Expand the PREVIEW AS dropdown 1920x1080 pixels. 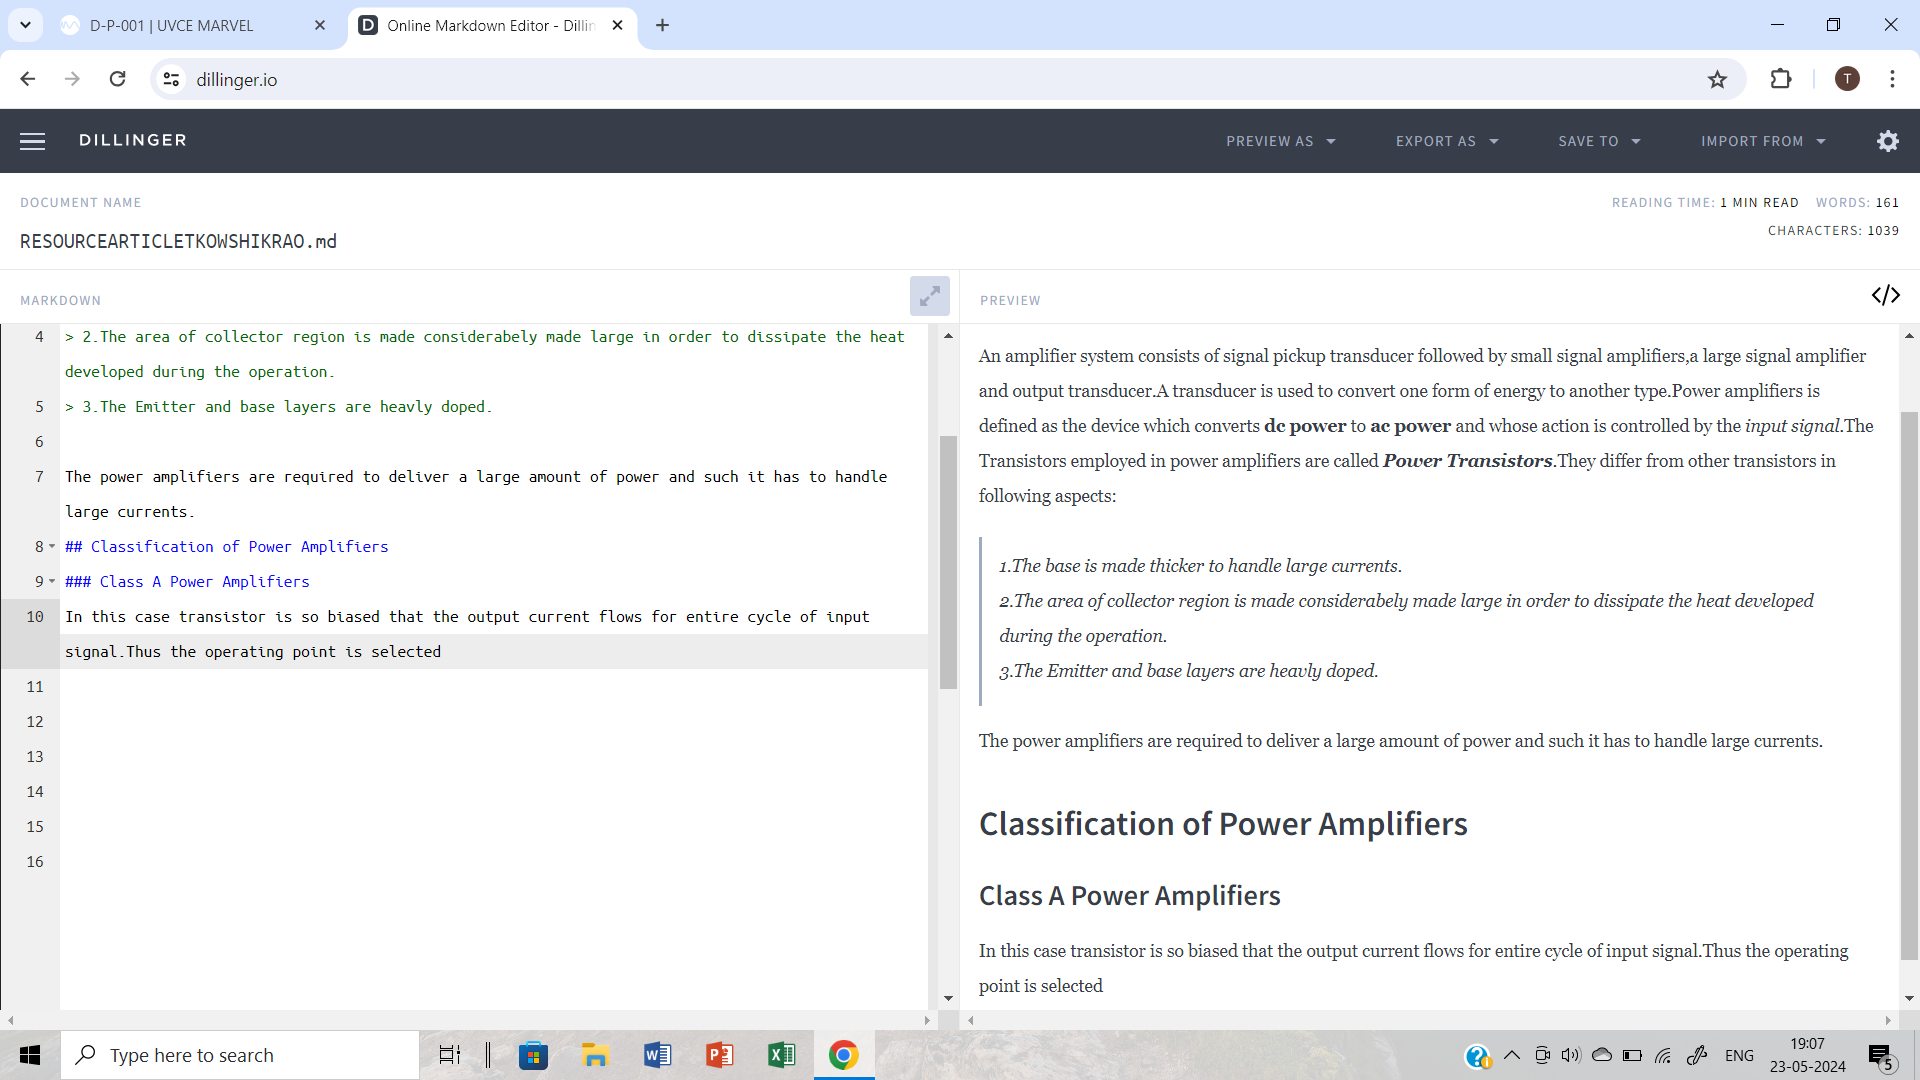(x=1281, y=141)
